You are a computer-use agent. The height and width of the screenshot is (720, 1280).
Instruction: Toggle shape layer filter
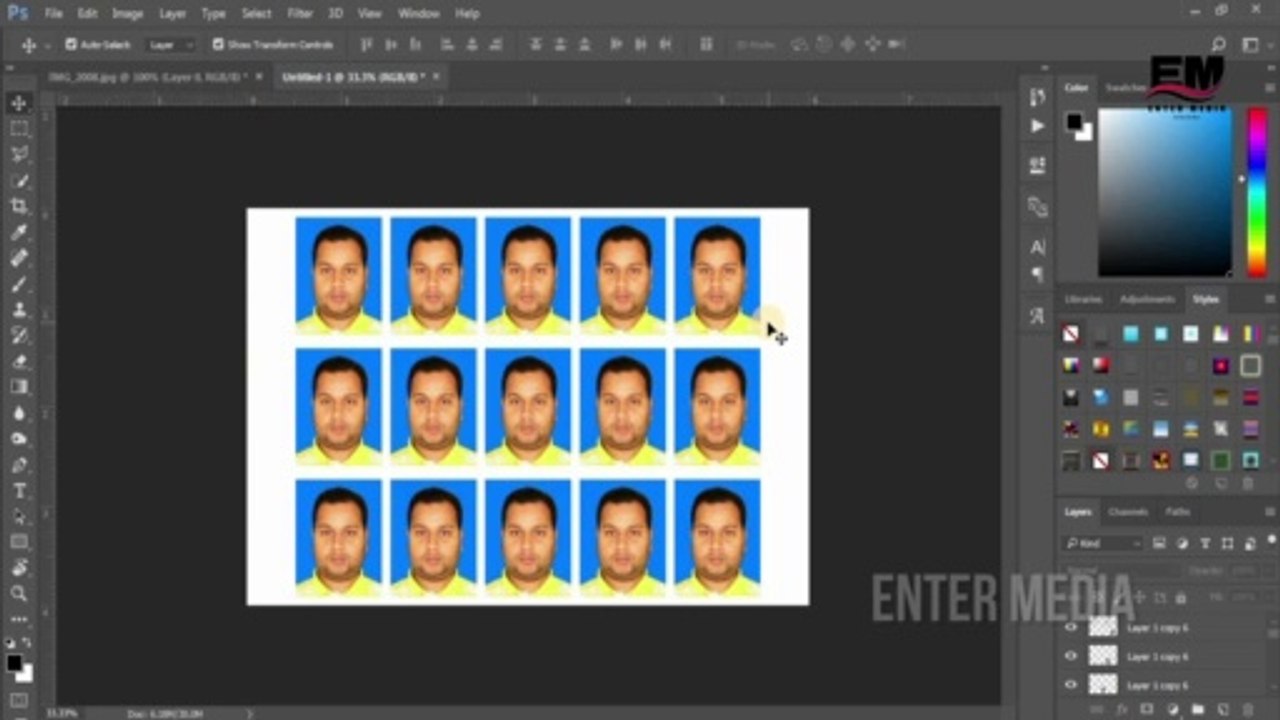(x=1227, y=543)
